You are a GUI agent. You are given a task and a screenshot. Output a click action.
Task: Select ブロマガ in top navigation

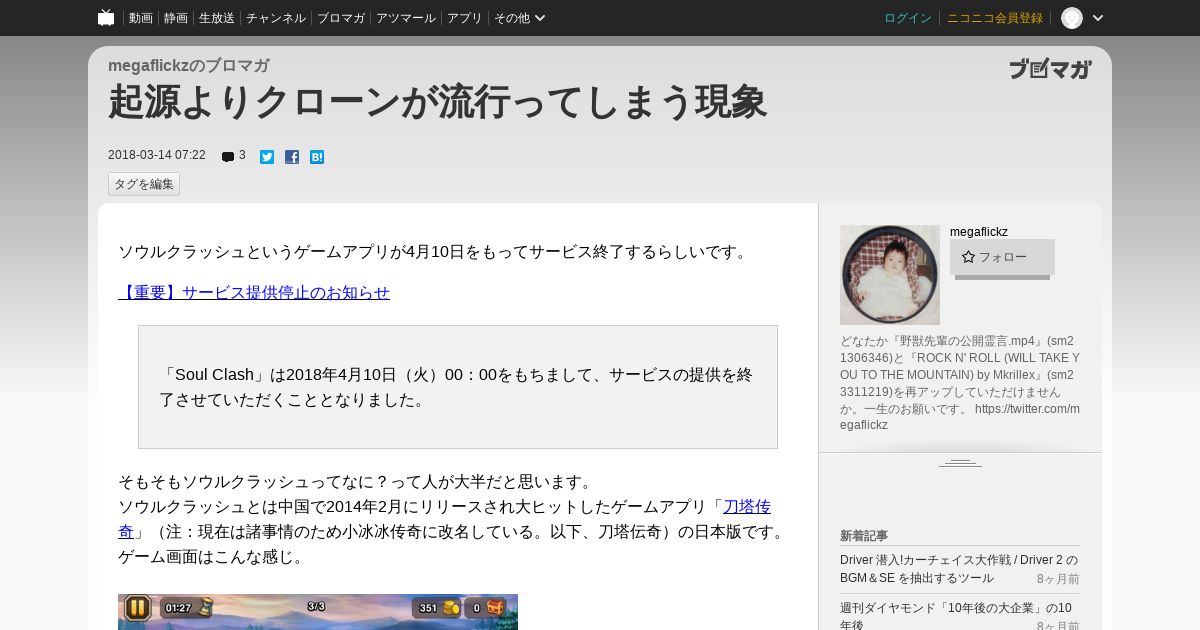click(341, 18)
